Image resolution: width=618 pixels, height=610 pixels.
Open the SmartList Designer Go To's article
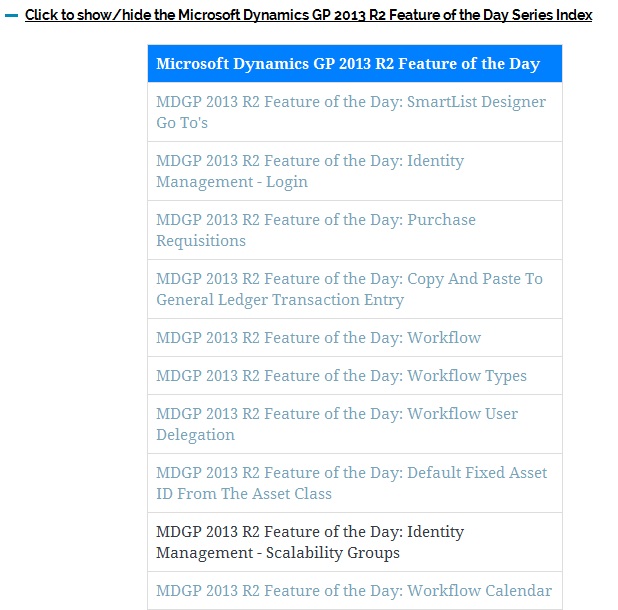point(351,112)
